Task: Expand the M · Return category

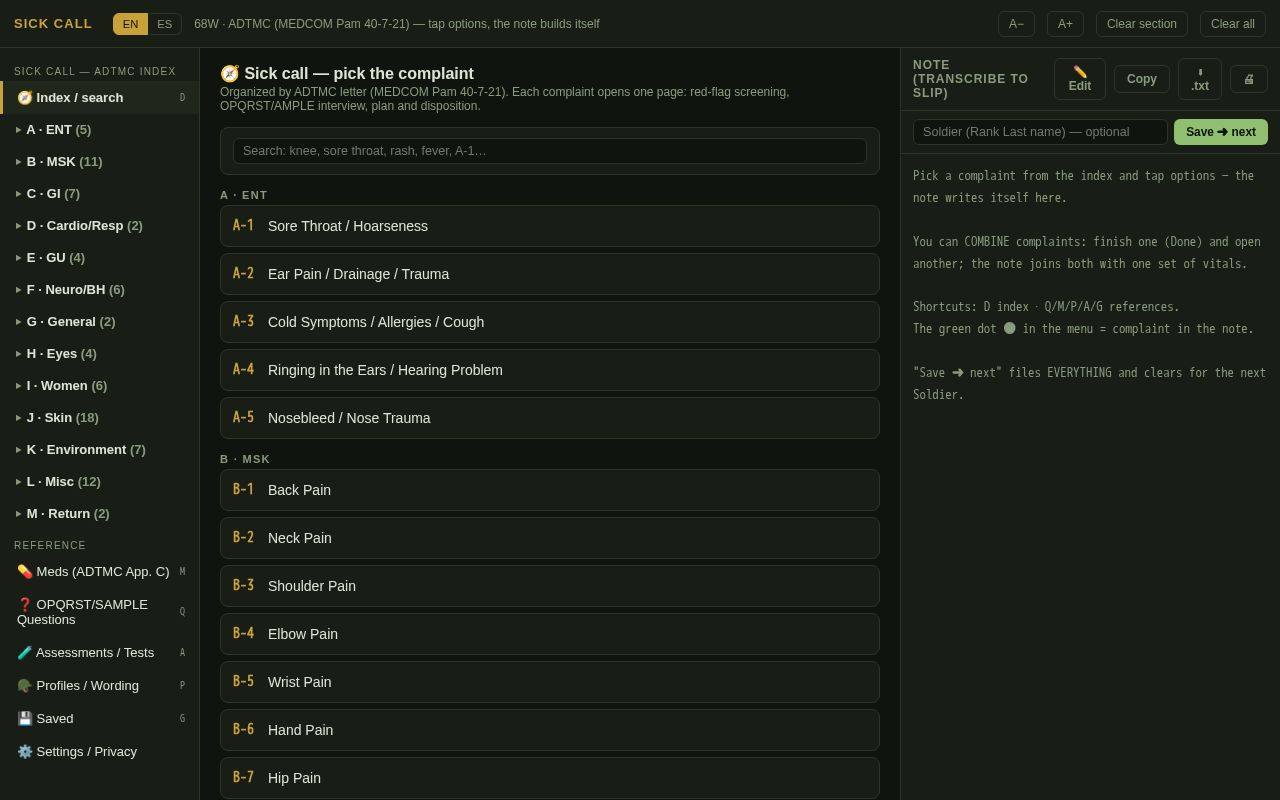Action: coord(100,514)
